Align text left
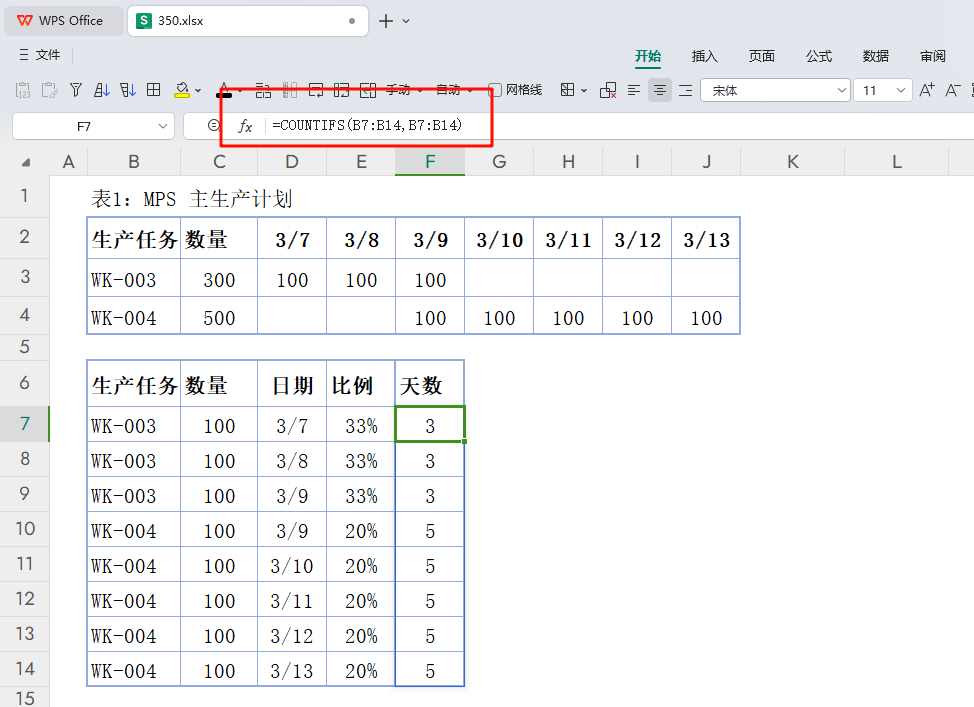Viewport: 974px width, 707px height. pos(634,91)
